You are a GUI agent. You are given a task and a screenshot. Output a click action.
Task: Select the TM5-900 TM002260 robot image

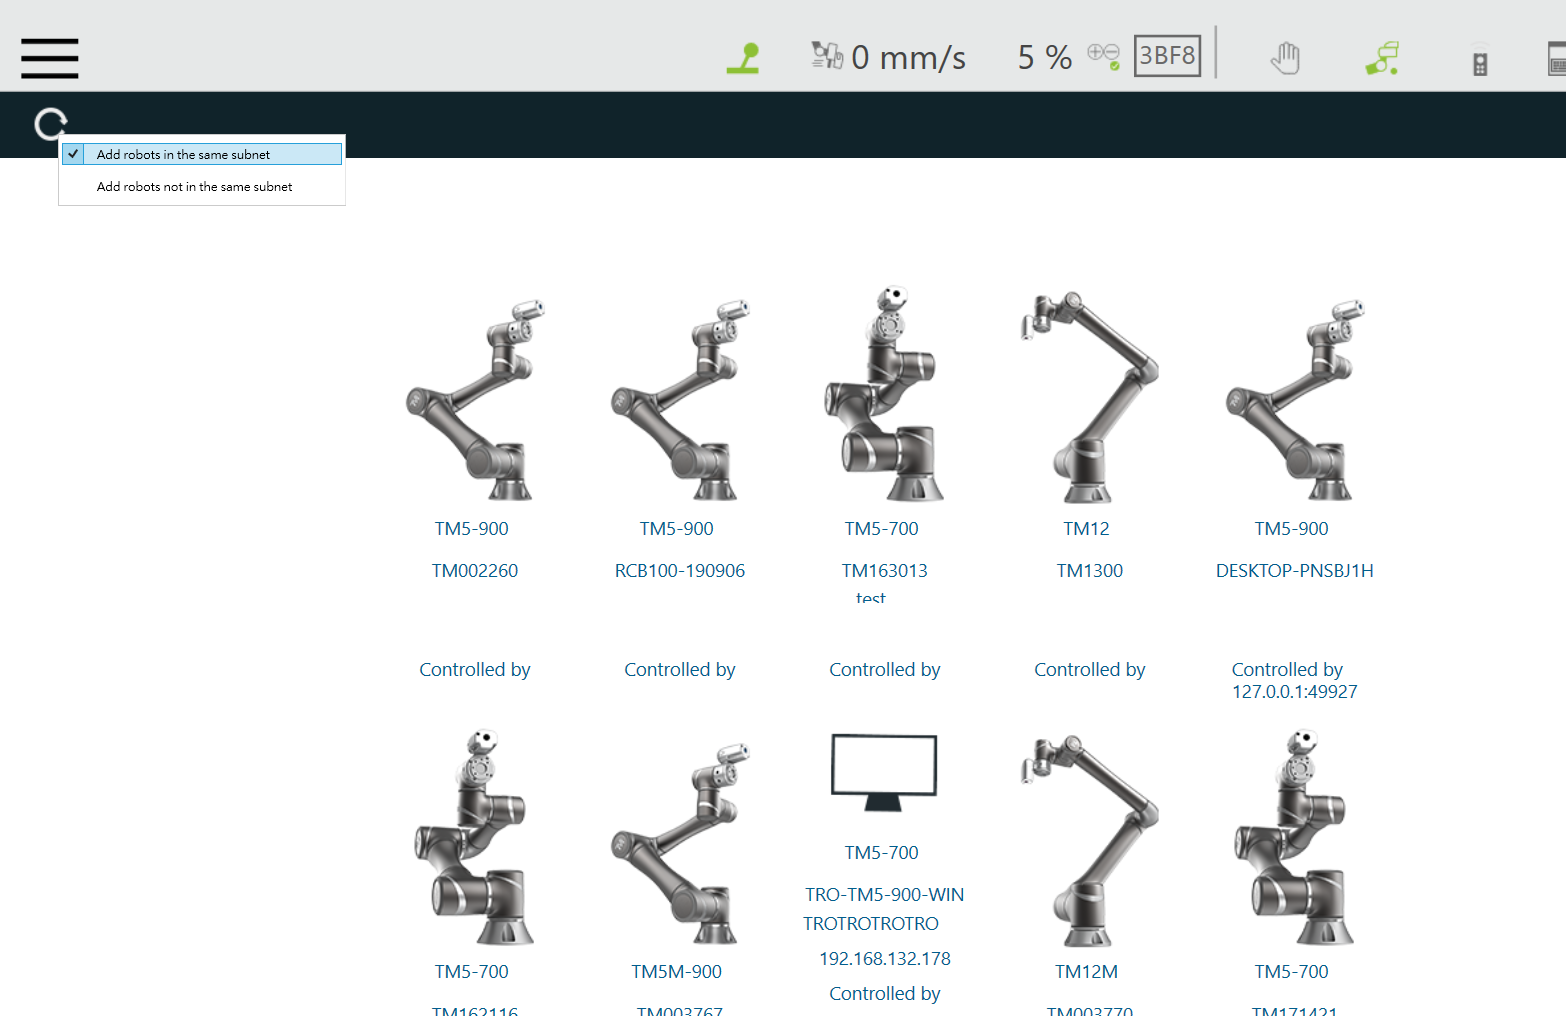475,399
